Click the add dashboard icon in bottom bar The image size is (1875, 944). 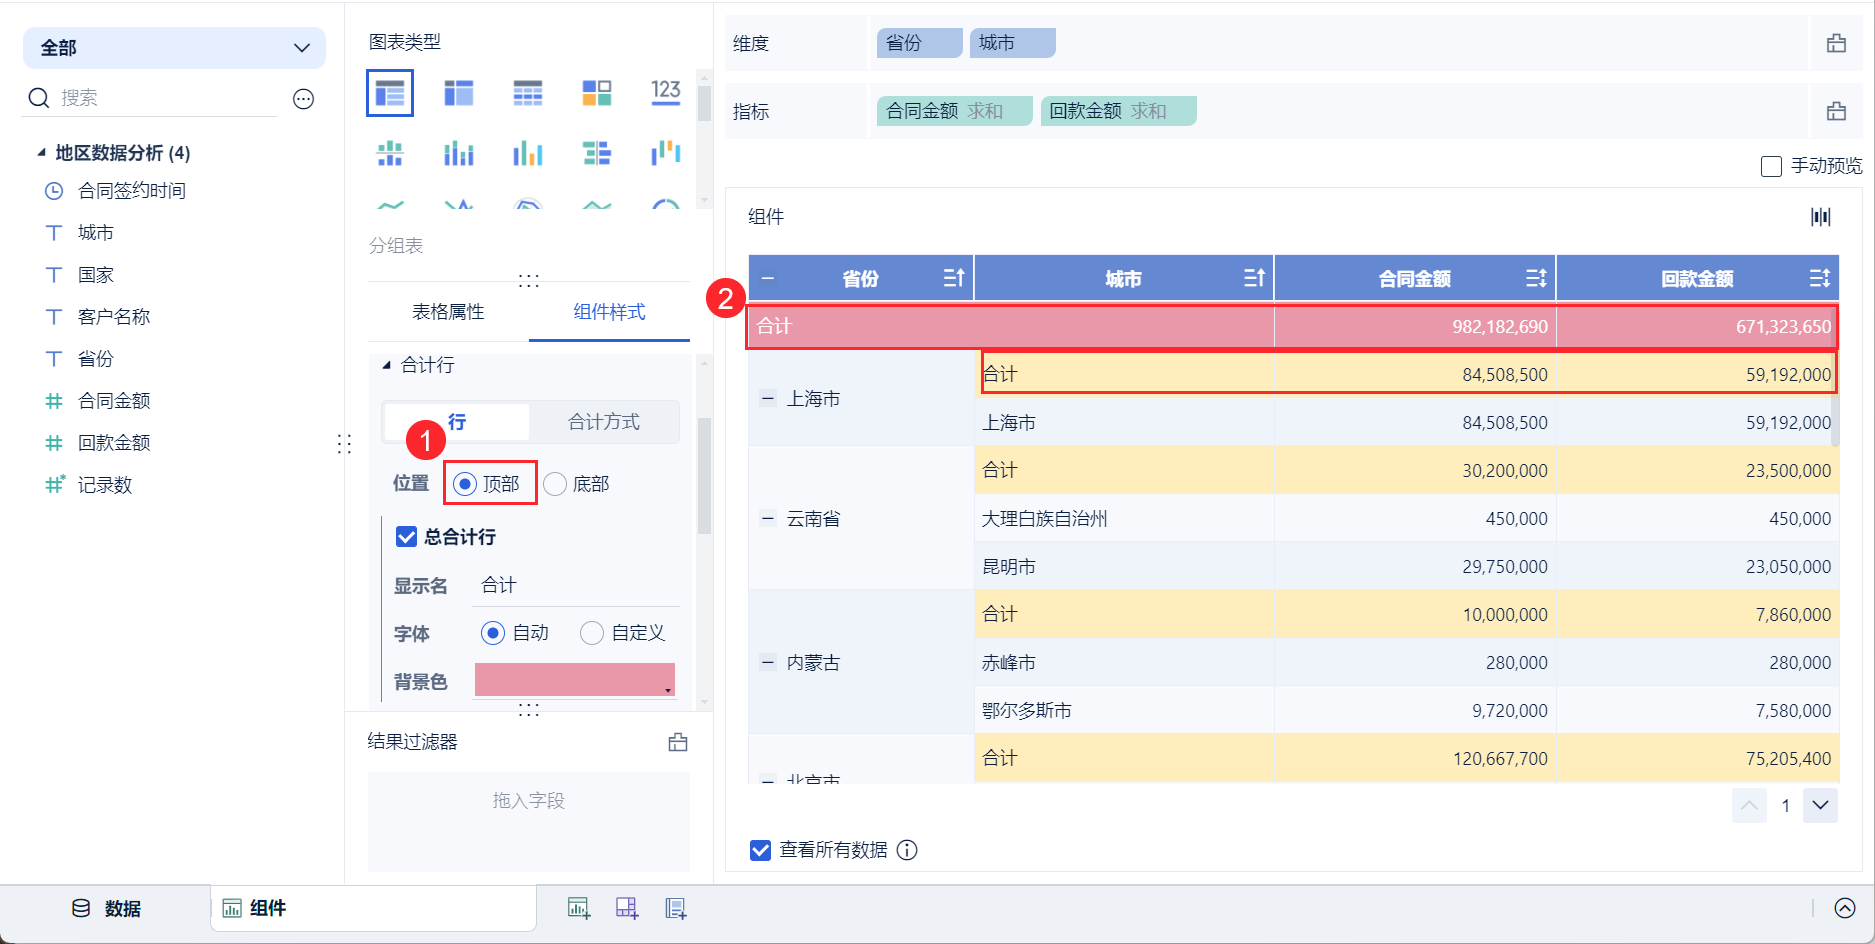pyautogui.click(x=627, y=908)
